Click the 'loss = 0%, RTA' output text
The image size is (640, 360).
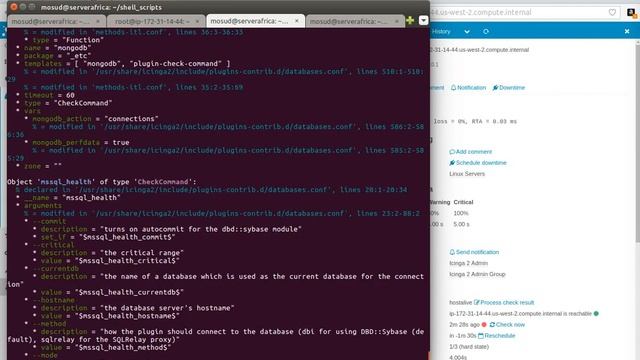tap(475, 122)
